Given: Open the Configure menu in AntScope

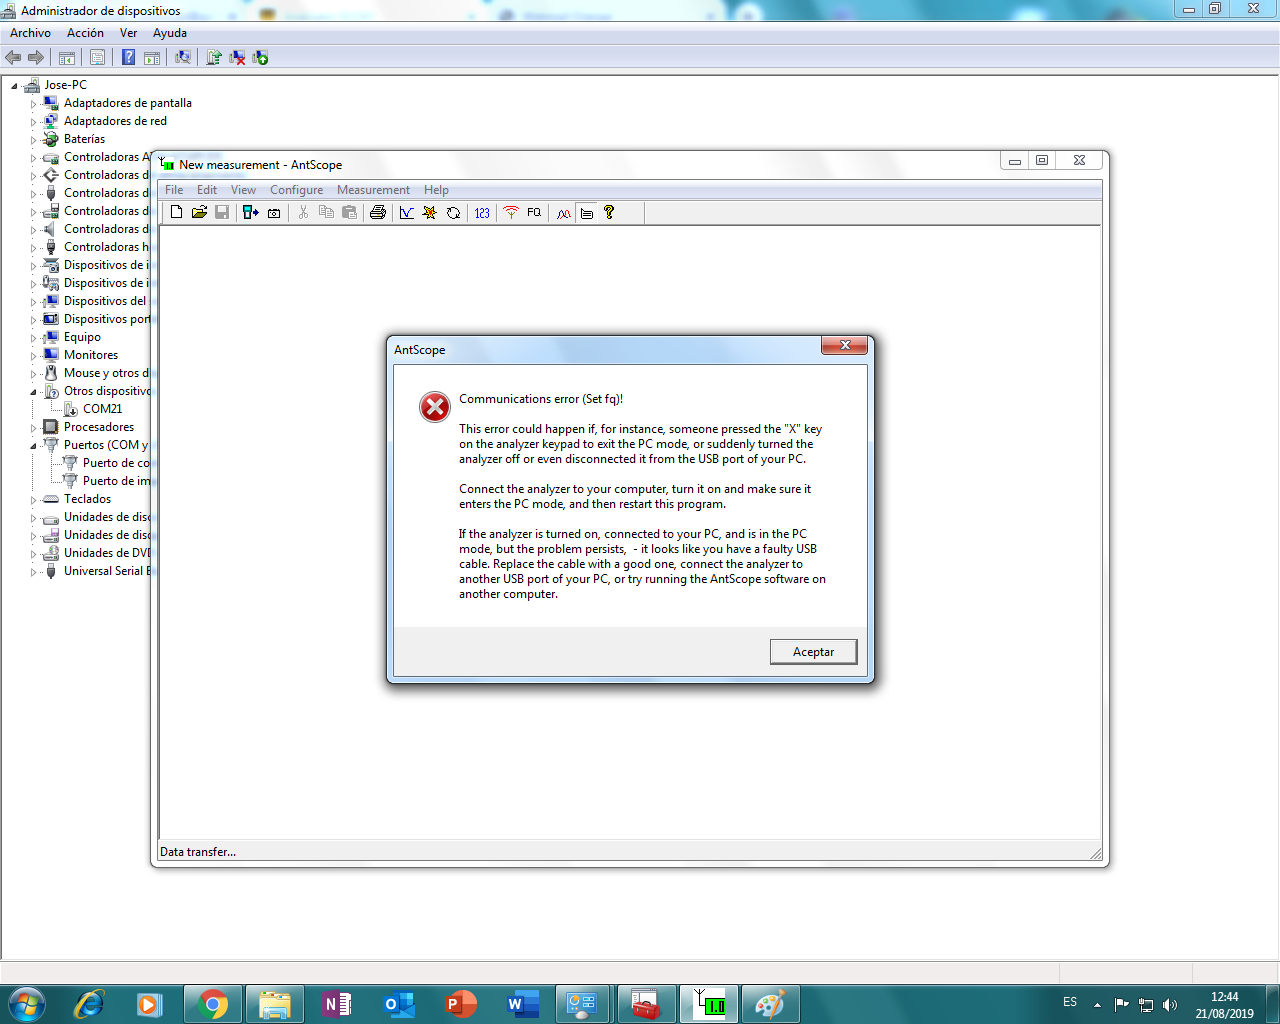Looking at the screenshot, I should (296, 190).
